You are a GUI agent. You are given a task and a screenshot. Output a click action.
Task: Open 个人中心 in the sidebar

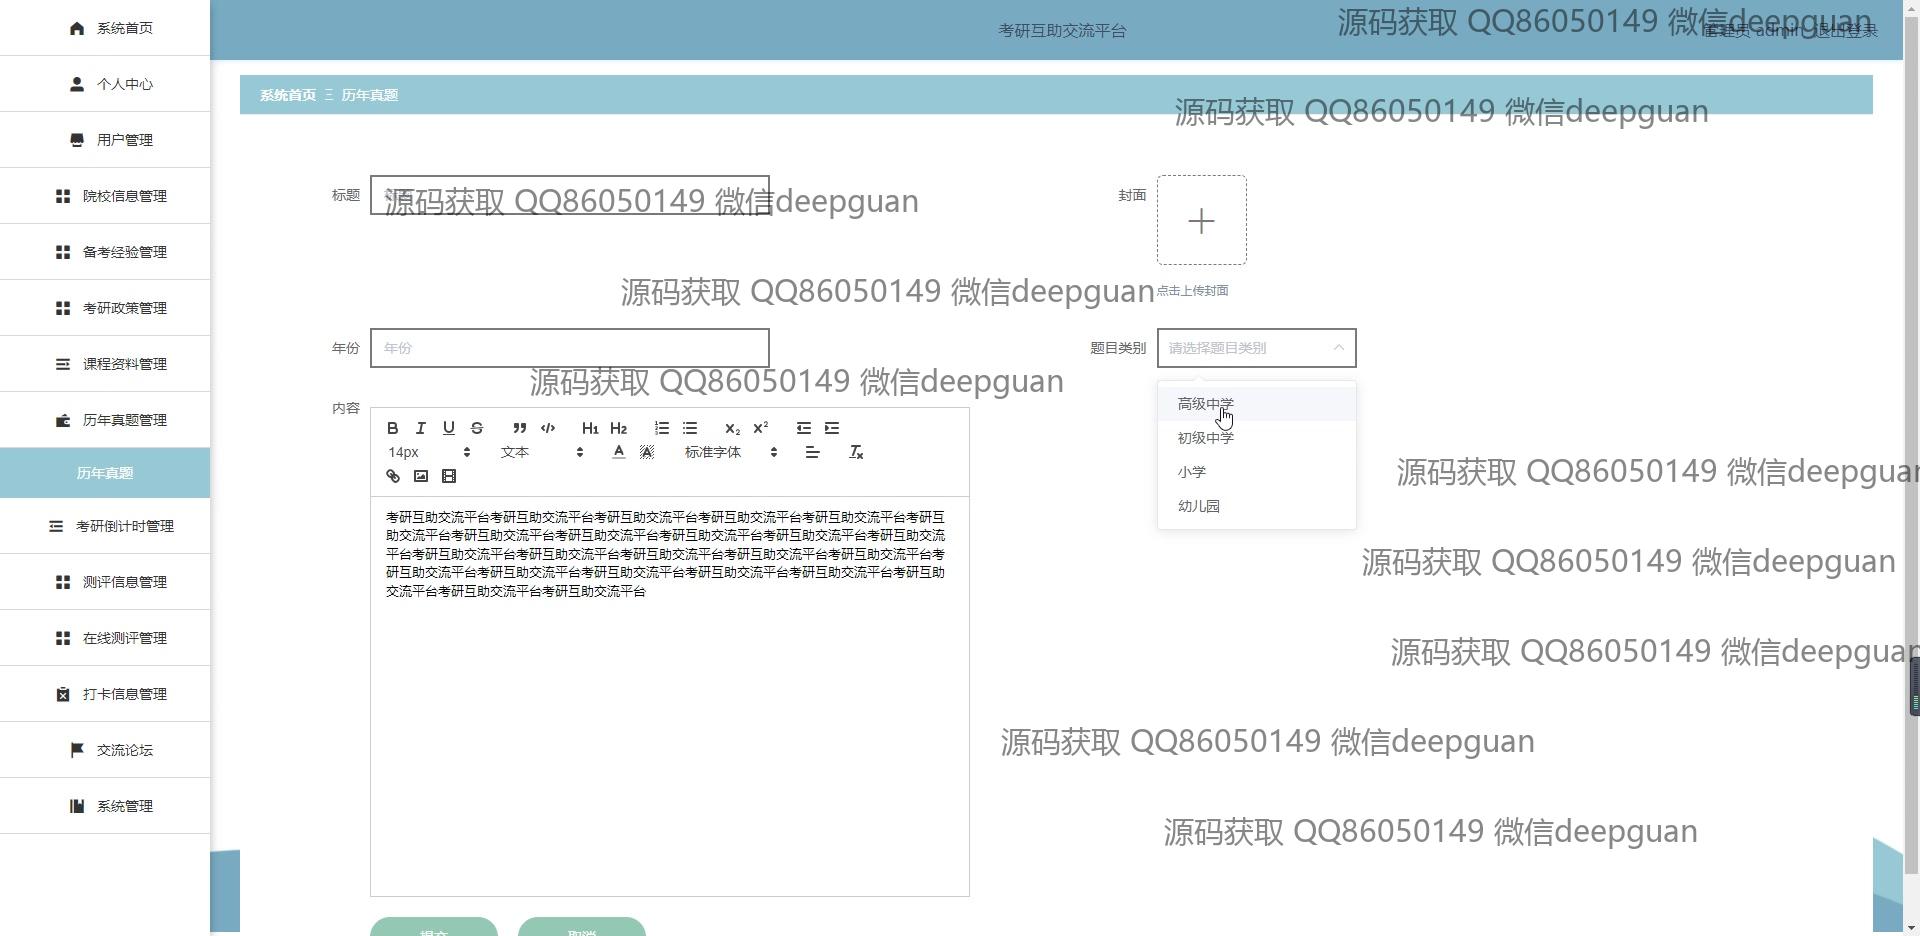pyautogui.click(x=105, y=84)
